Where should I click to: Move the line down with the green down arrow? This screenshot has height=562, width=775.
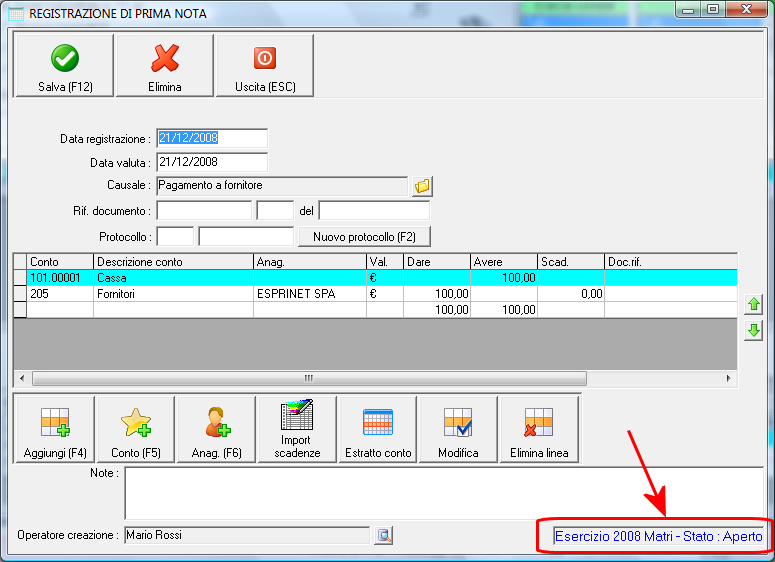coord(754,330)
